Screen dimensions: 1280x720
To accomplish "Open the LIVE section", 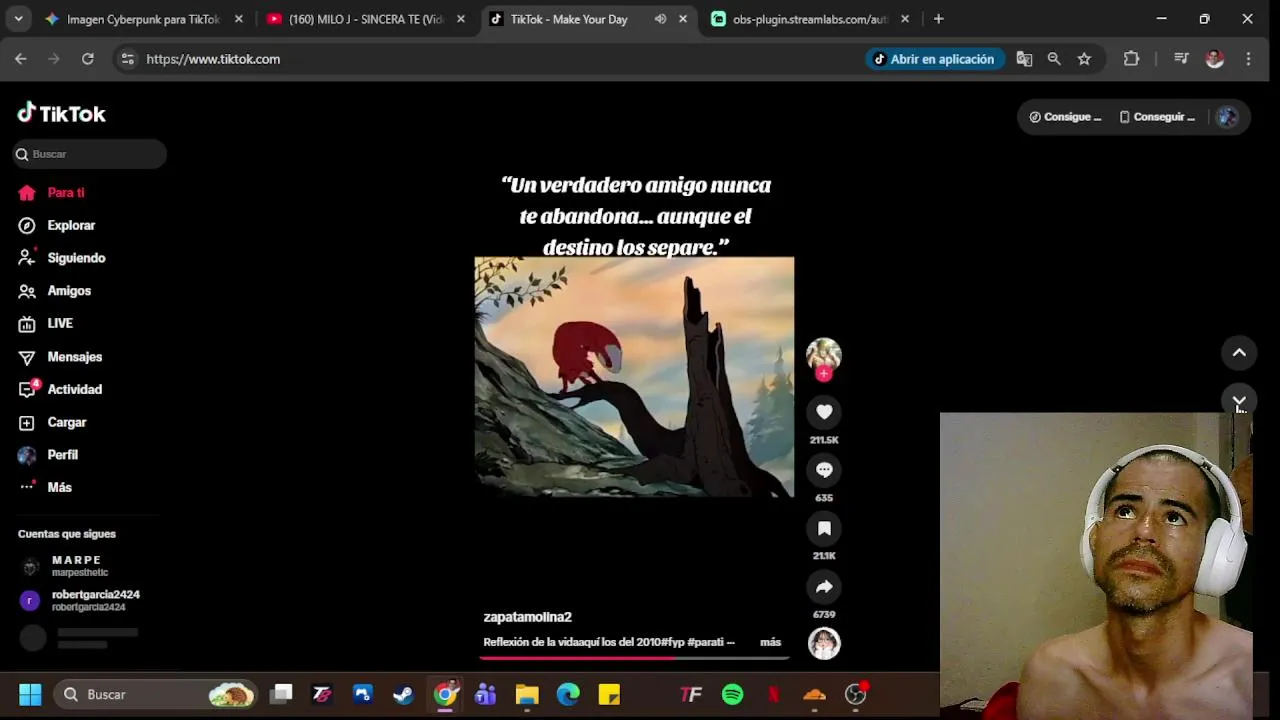I will point(60,324).
